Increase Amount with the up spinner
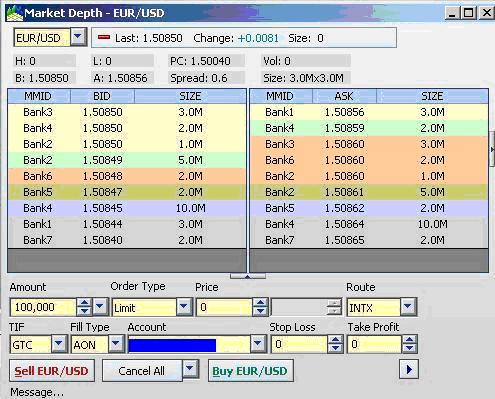The width and height of the screenshot is (495, 399). (84, 303)
